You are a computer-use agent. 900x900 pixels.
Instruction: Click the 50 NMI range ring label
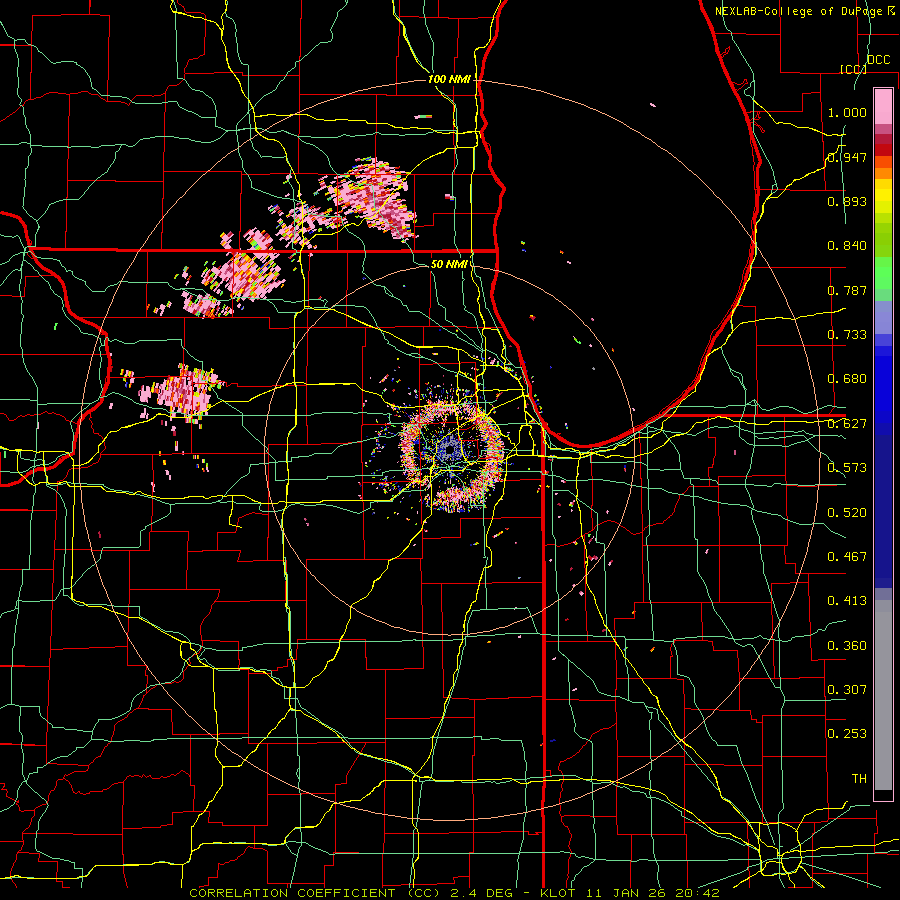click(x=449, y=264)
